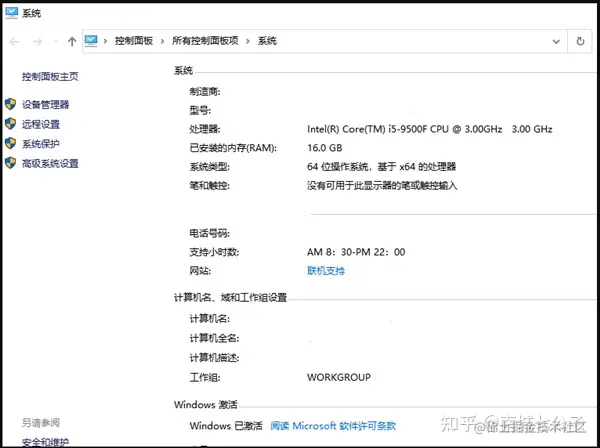The image size is (600, 448).
Task: Click the 电话号码 label
Action: click(x=209, y=233)
